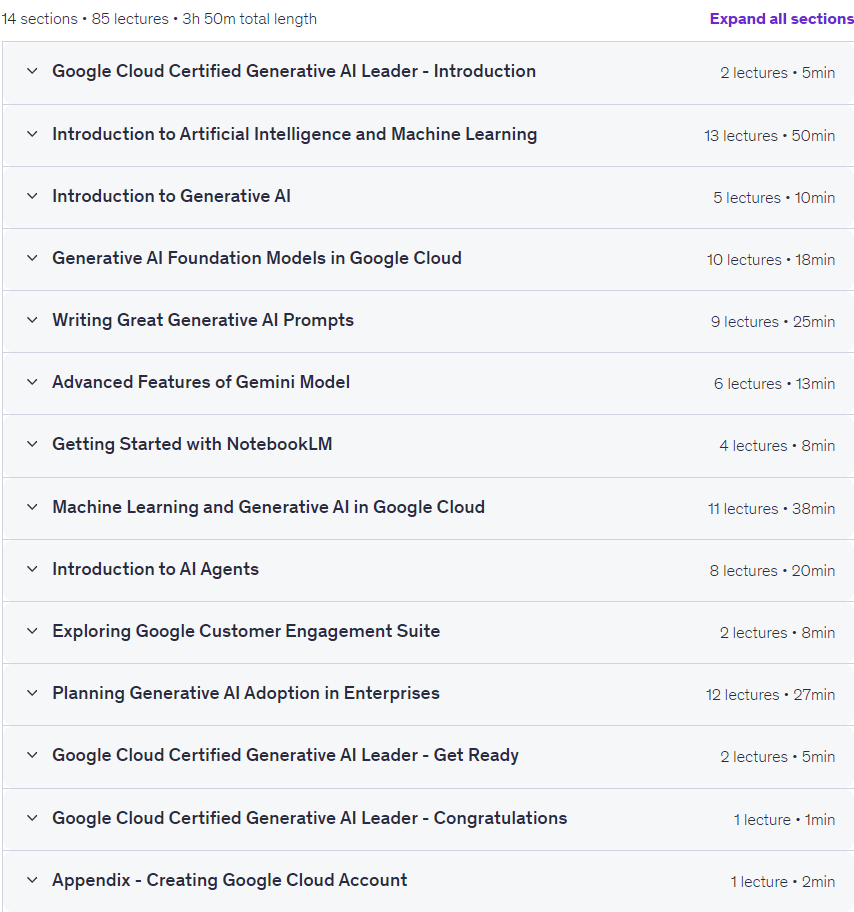Click the 5 lectures • 10min label
The height and width of the screenshot is (912, 854).
(774, 198)
